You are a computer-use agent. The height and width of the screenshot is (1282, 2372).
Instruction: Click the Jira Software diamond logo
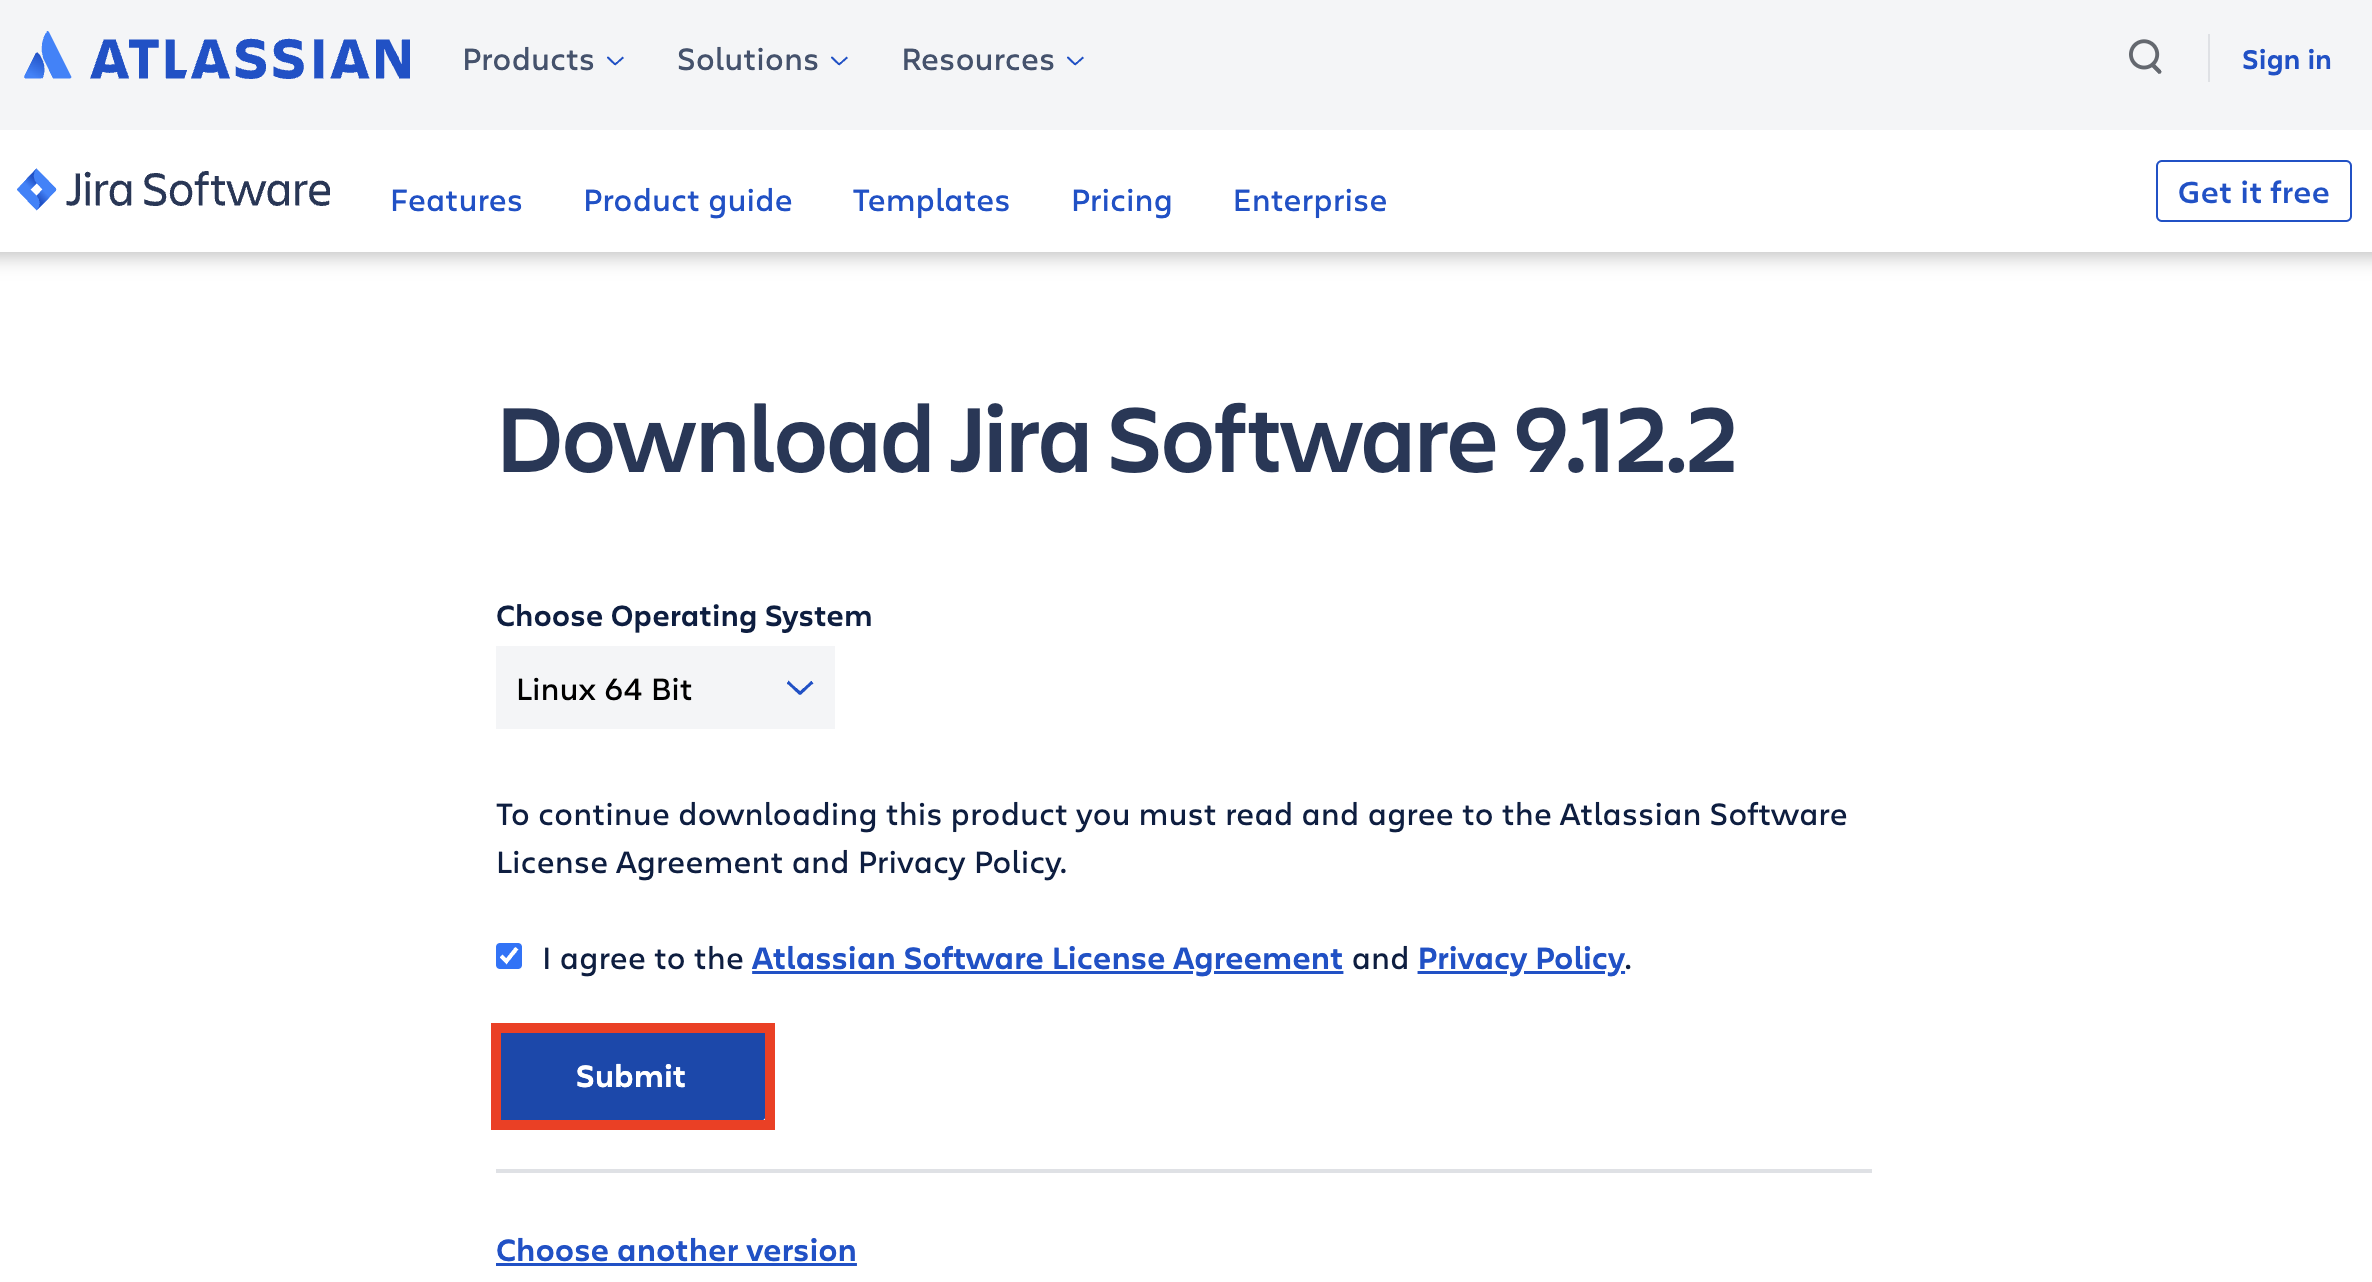coord(37,189)
